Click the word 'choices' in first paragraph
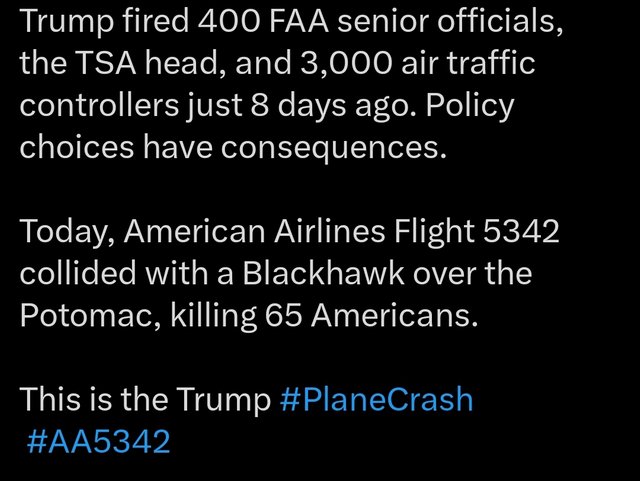The image size is (640, 481). tap(76, 147)
